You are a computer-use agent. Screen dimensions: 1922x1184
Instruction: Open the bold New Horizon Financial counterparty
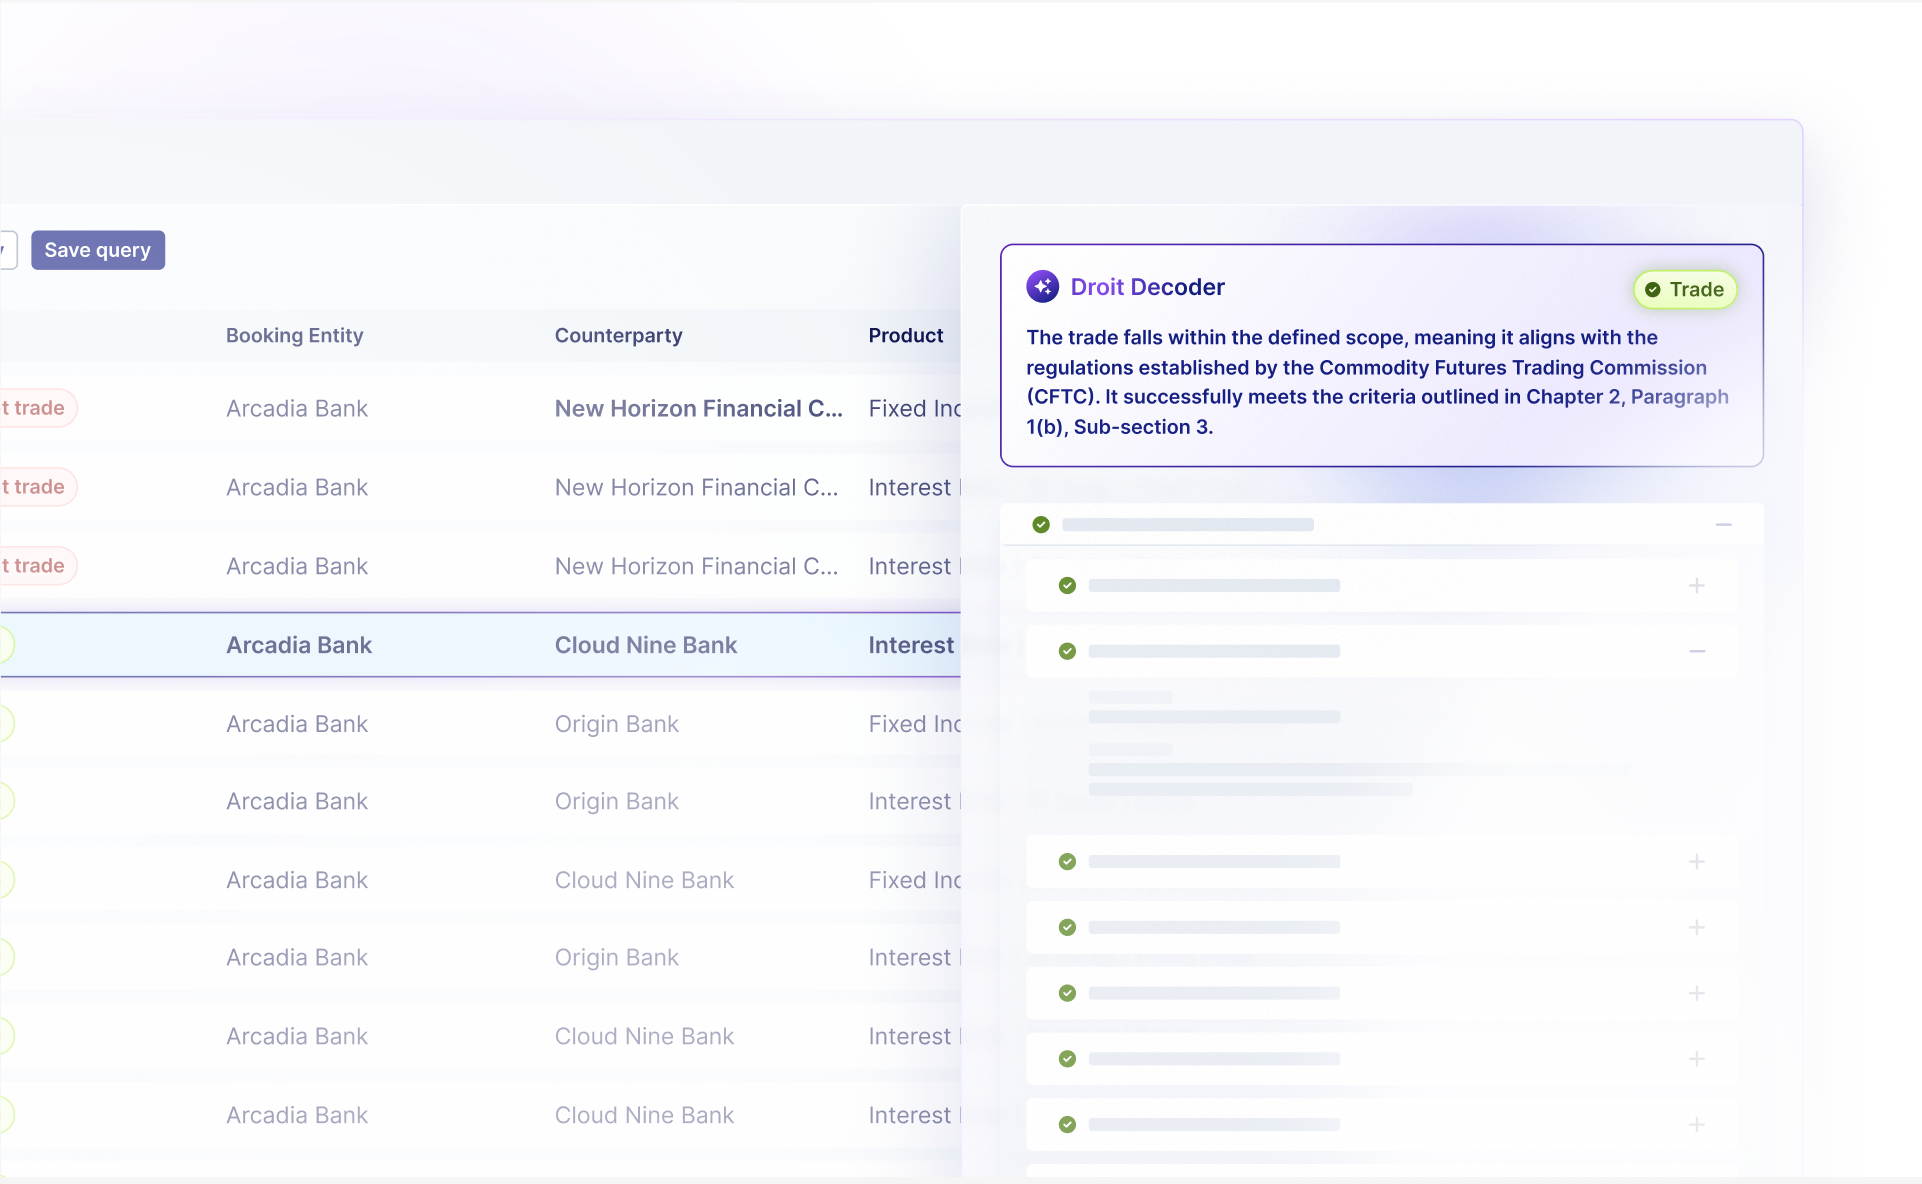698,409
